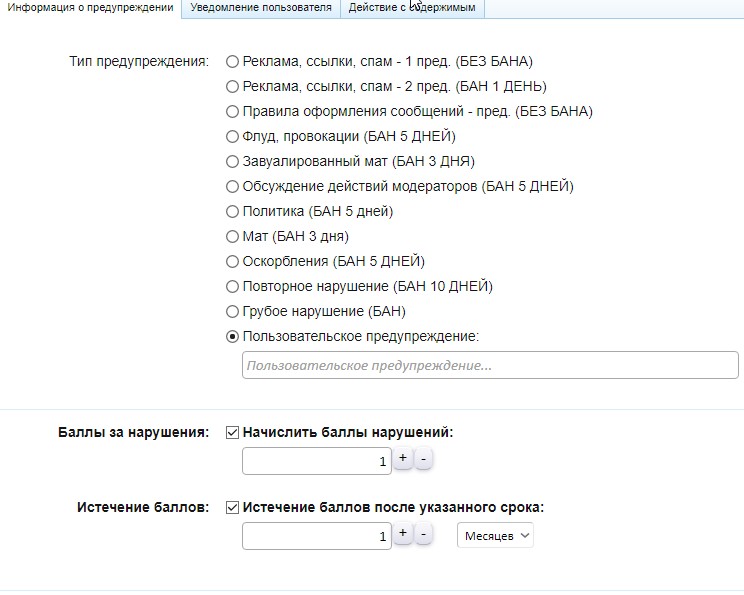
Task: Open the 'Месяцев' period dropdown
Action: (496, 536)
